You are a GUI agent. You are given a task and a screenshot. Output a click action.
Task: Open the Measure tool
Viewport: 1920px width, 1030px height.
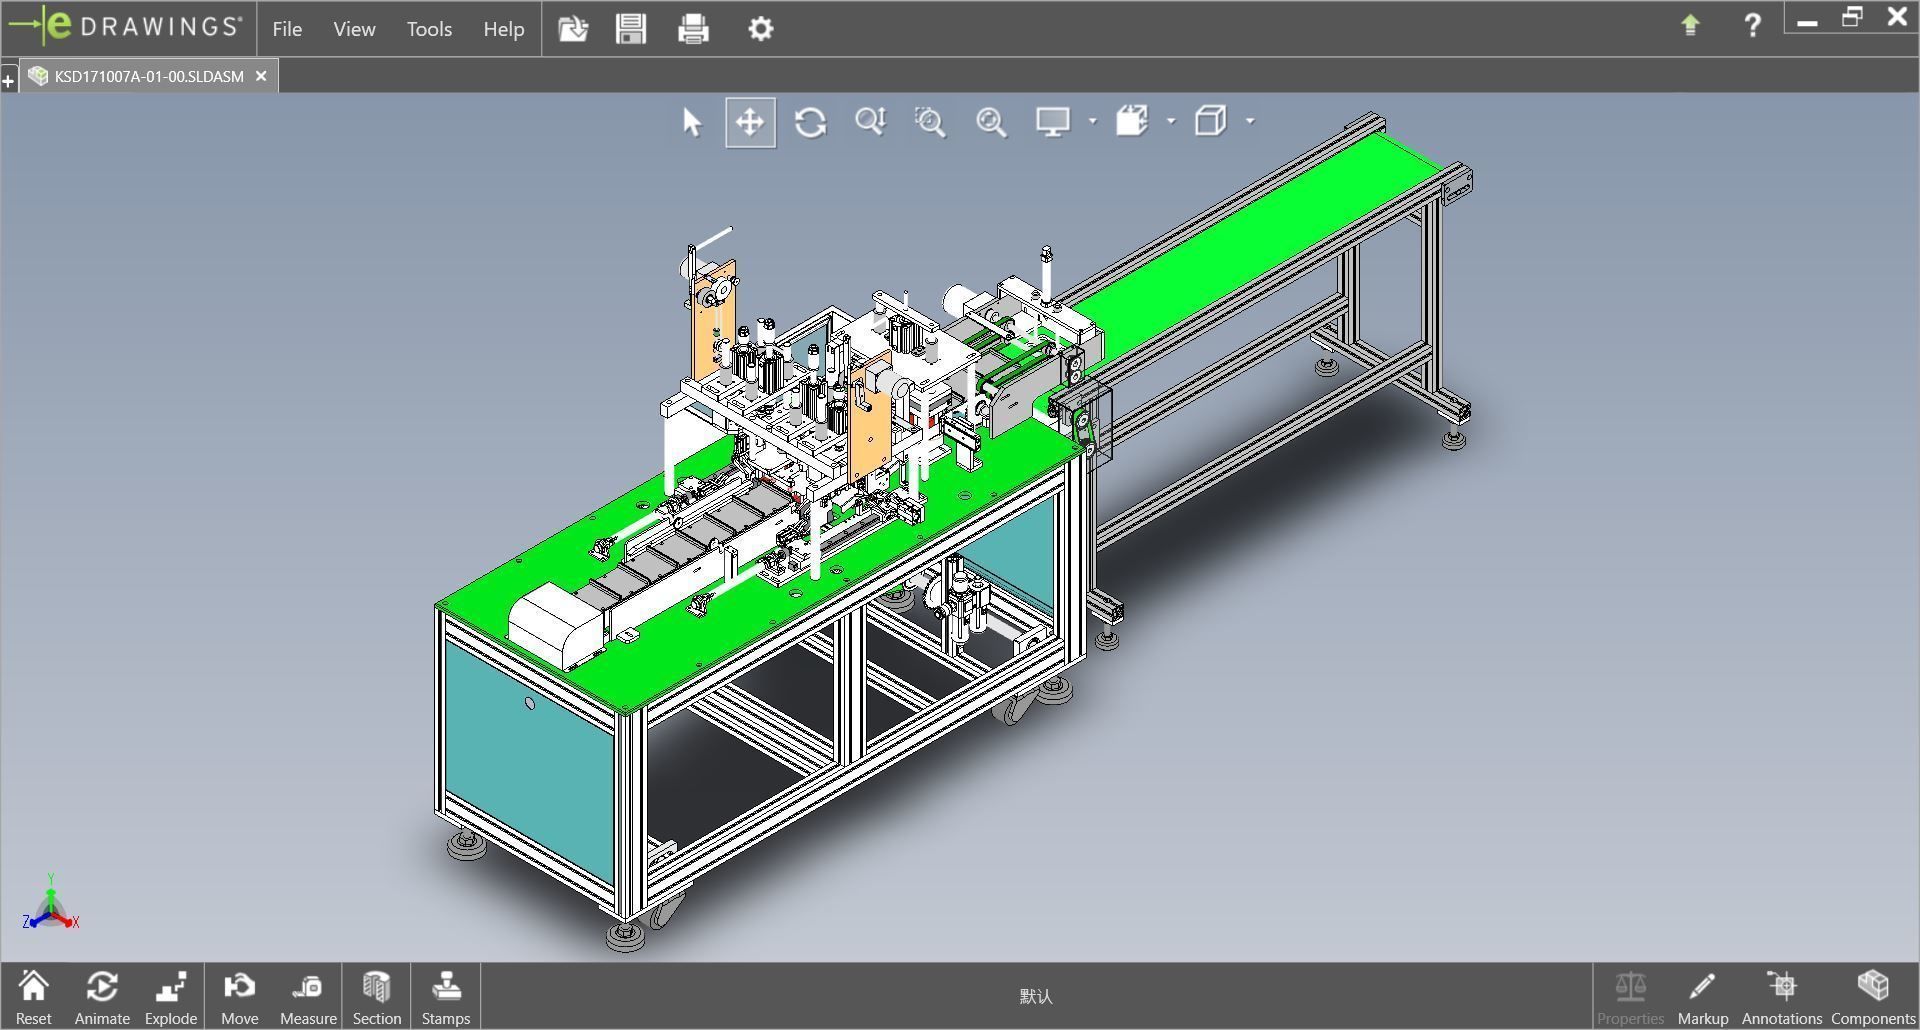click(x=308, y=997)
